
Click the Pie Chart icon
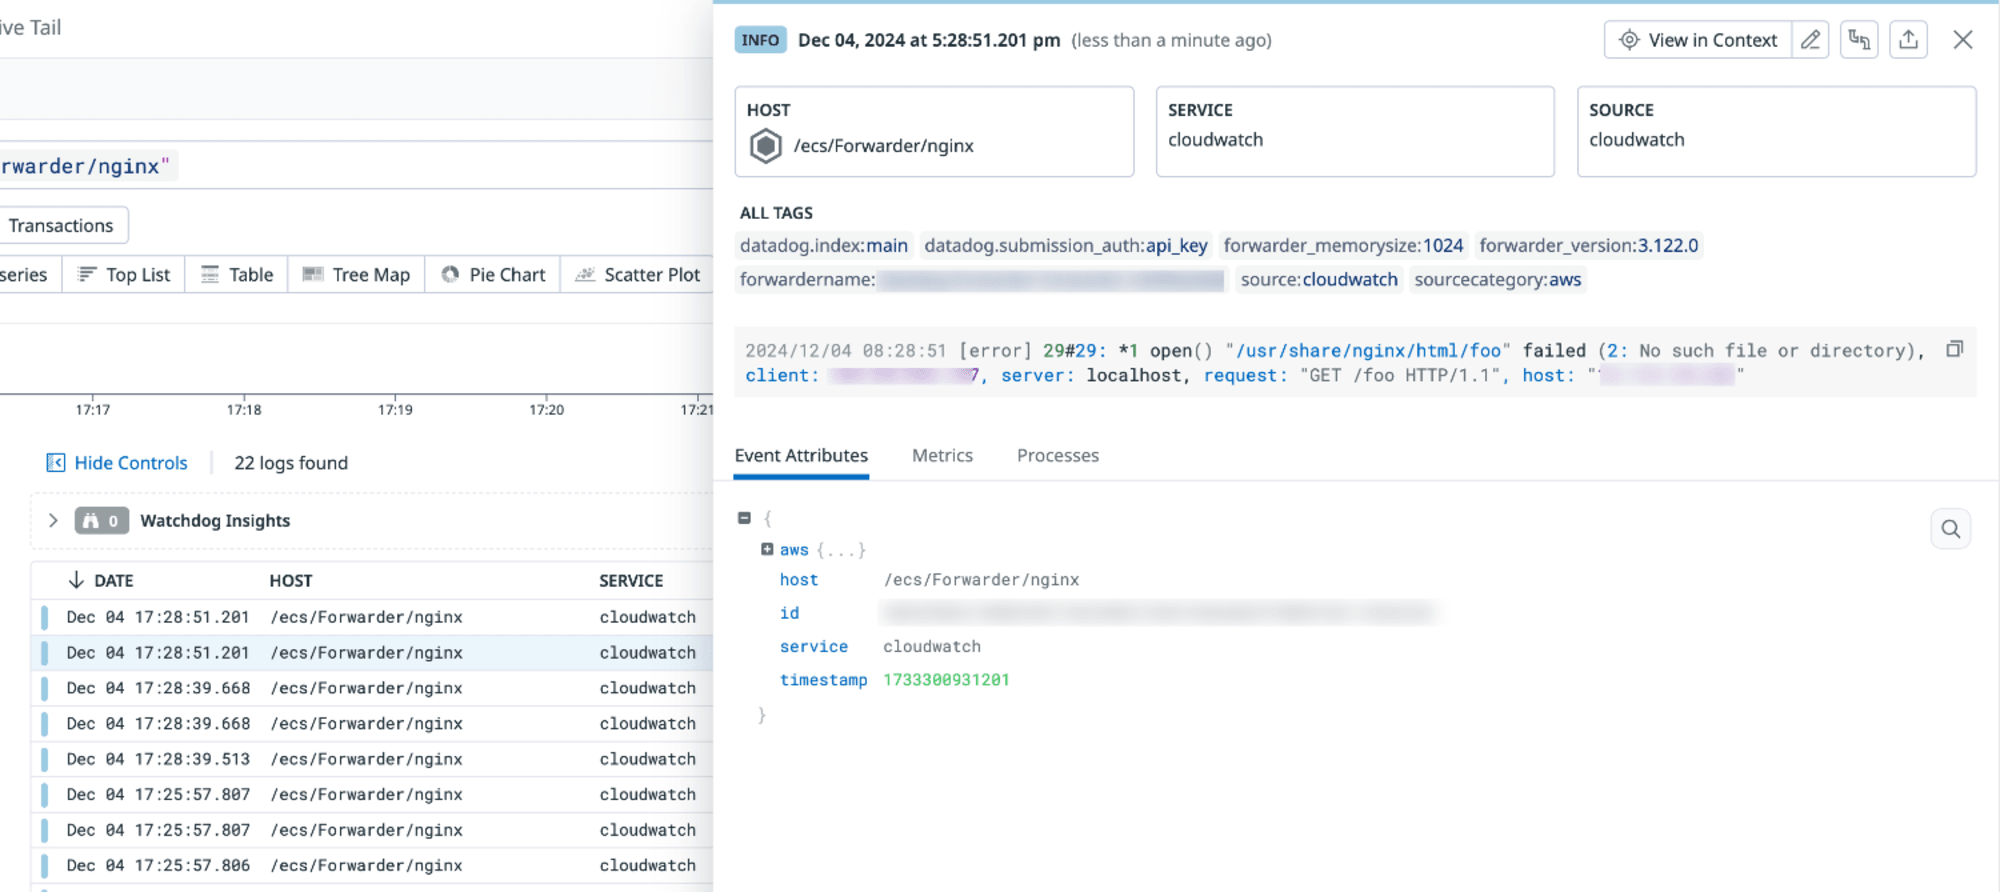pos(451,275)
